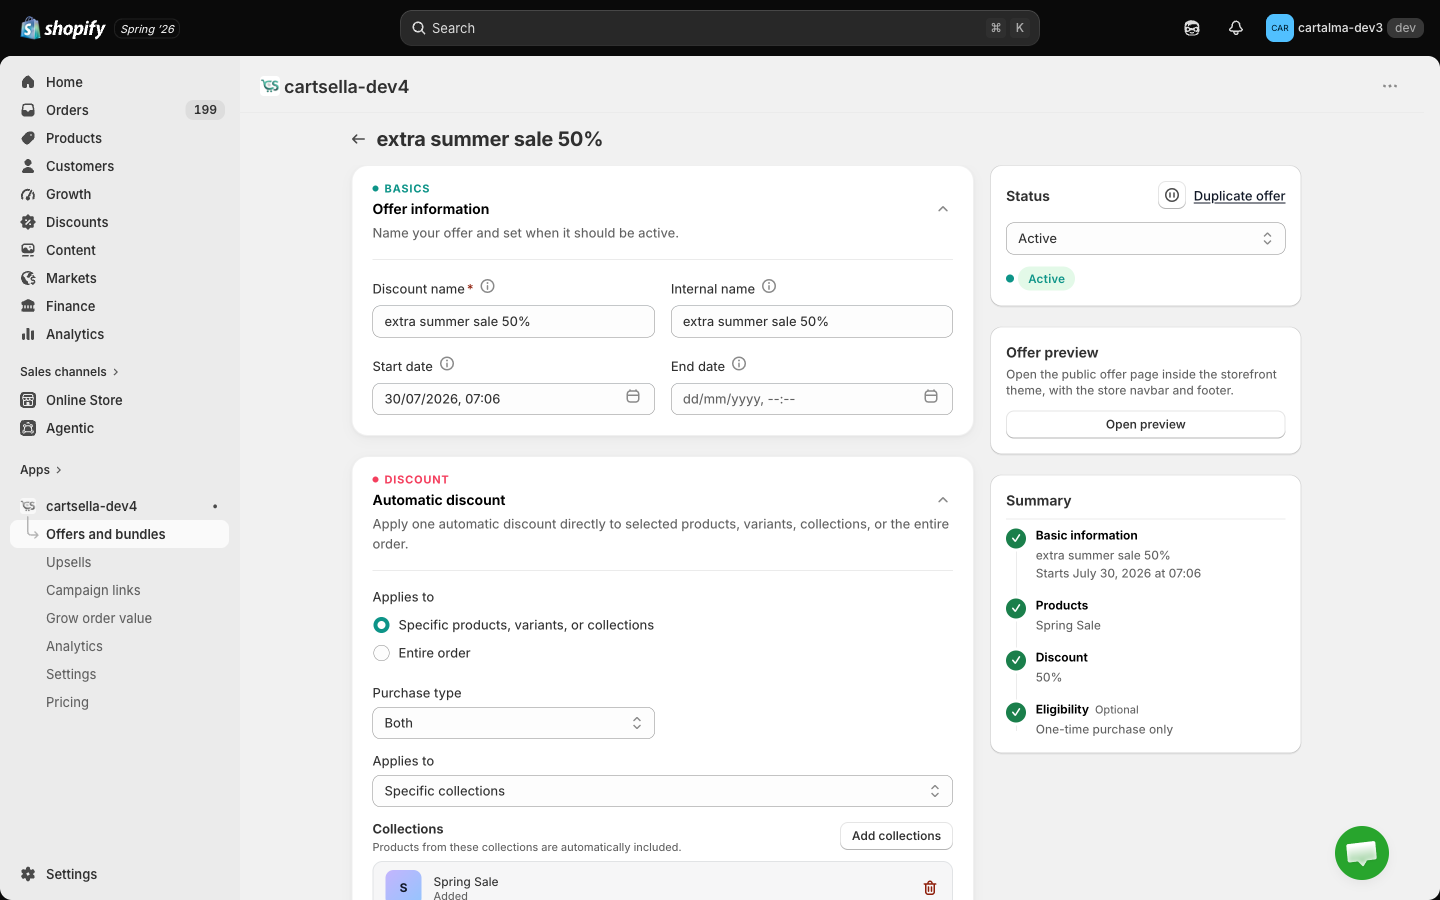Image resolution: width=1440 pixels, height=900 pixels.
Task: Open the cartsella Settings subpage
Action: point(71,674)
